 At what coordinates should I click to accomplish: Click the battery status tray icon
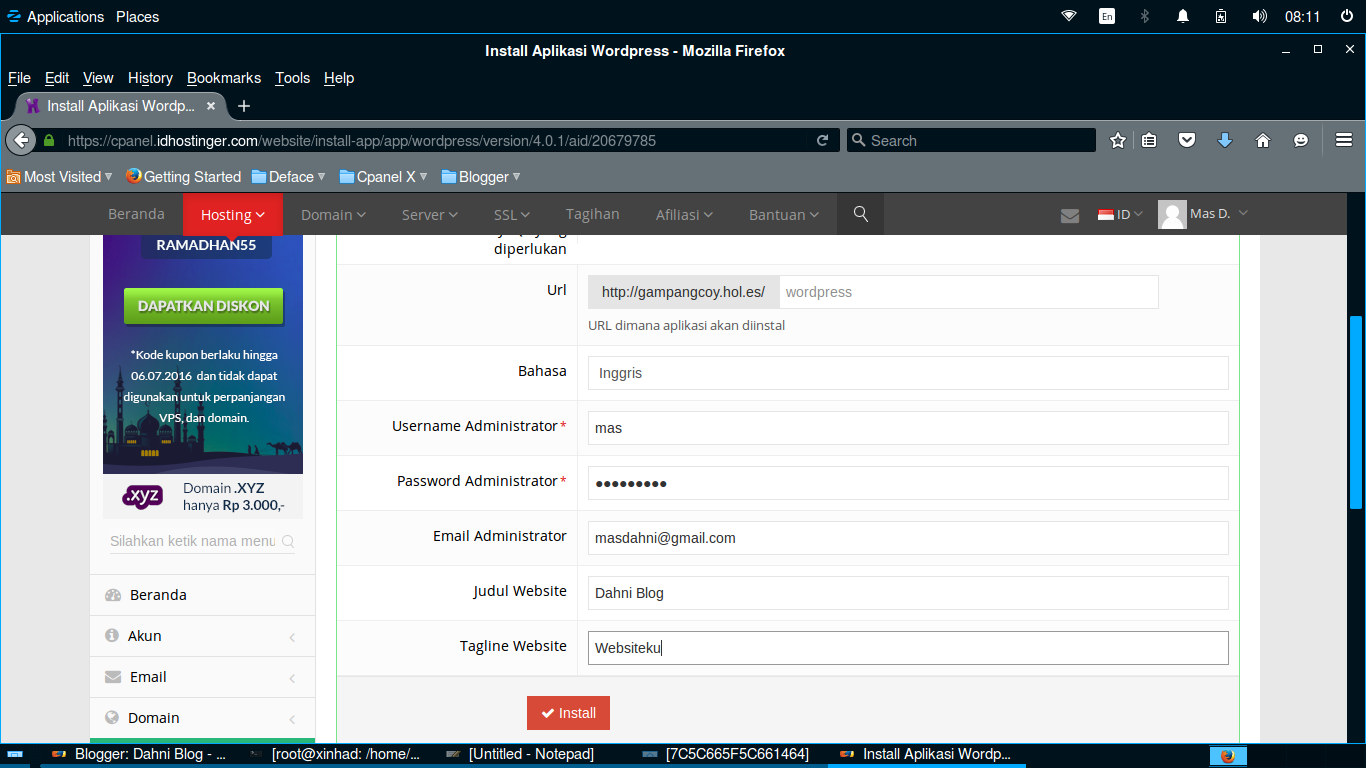pos(1221,16)
